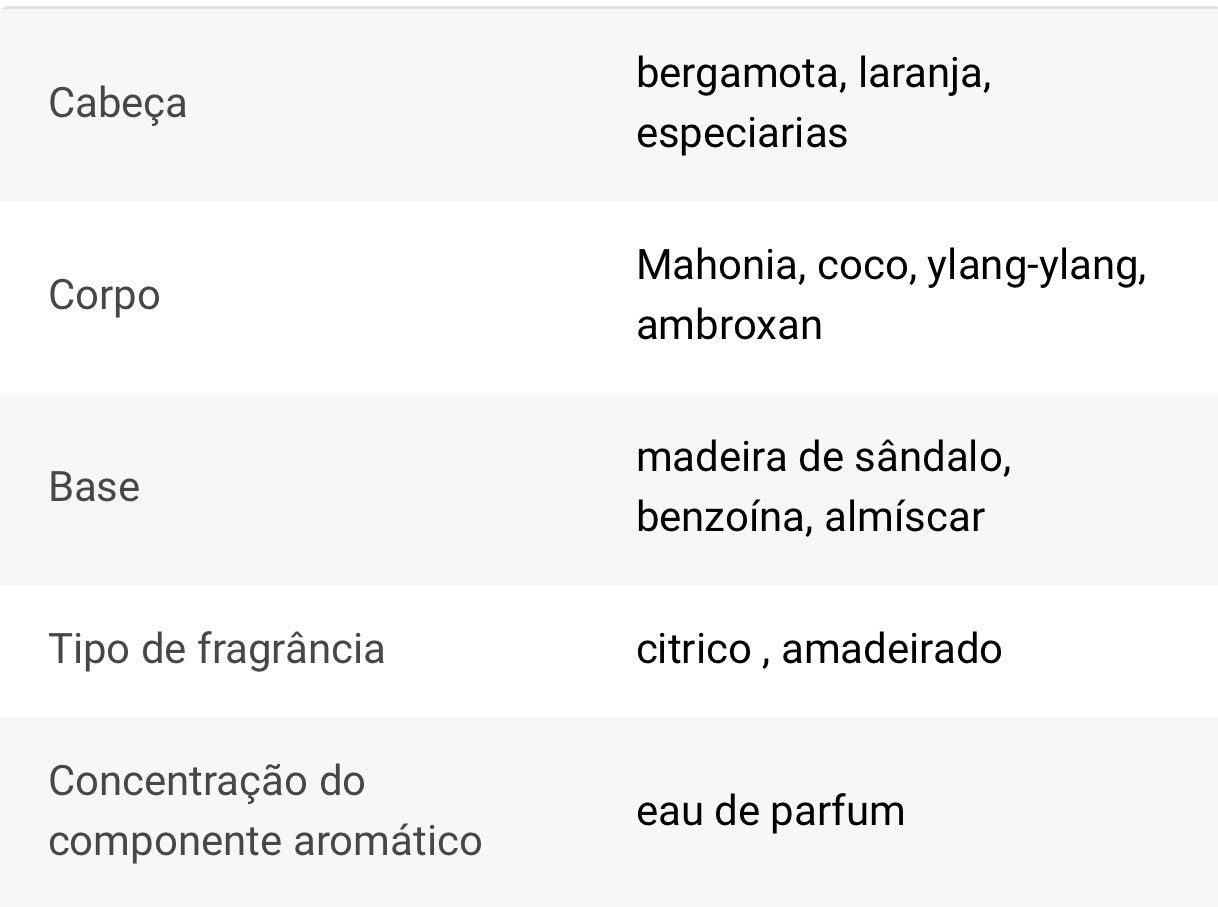The height and width of the screenshot is (907, 1218).
Task: Click the madeira de sândalo text
Action: click(x=822, y=457)
